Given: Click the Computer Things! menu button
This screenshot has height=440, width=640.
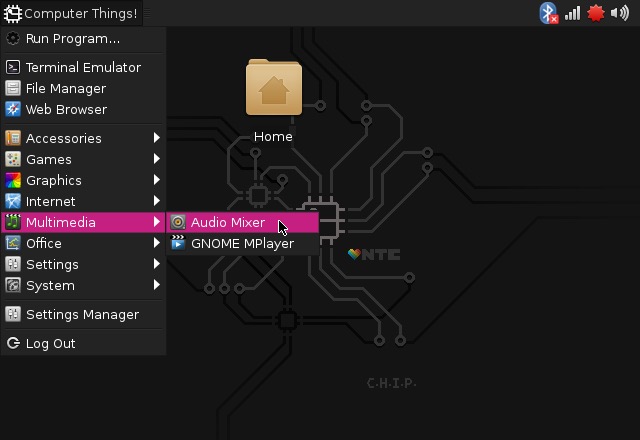Looking at the screenshot, I should click(70, 13).
